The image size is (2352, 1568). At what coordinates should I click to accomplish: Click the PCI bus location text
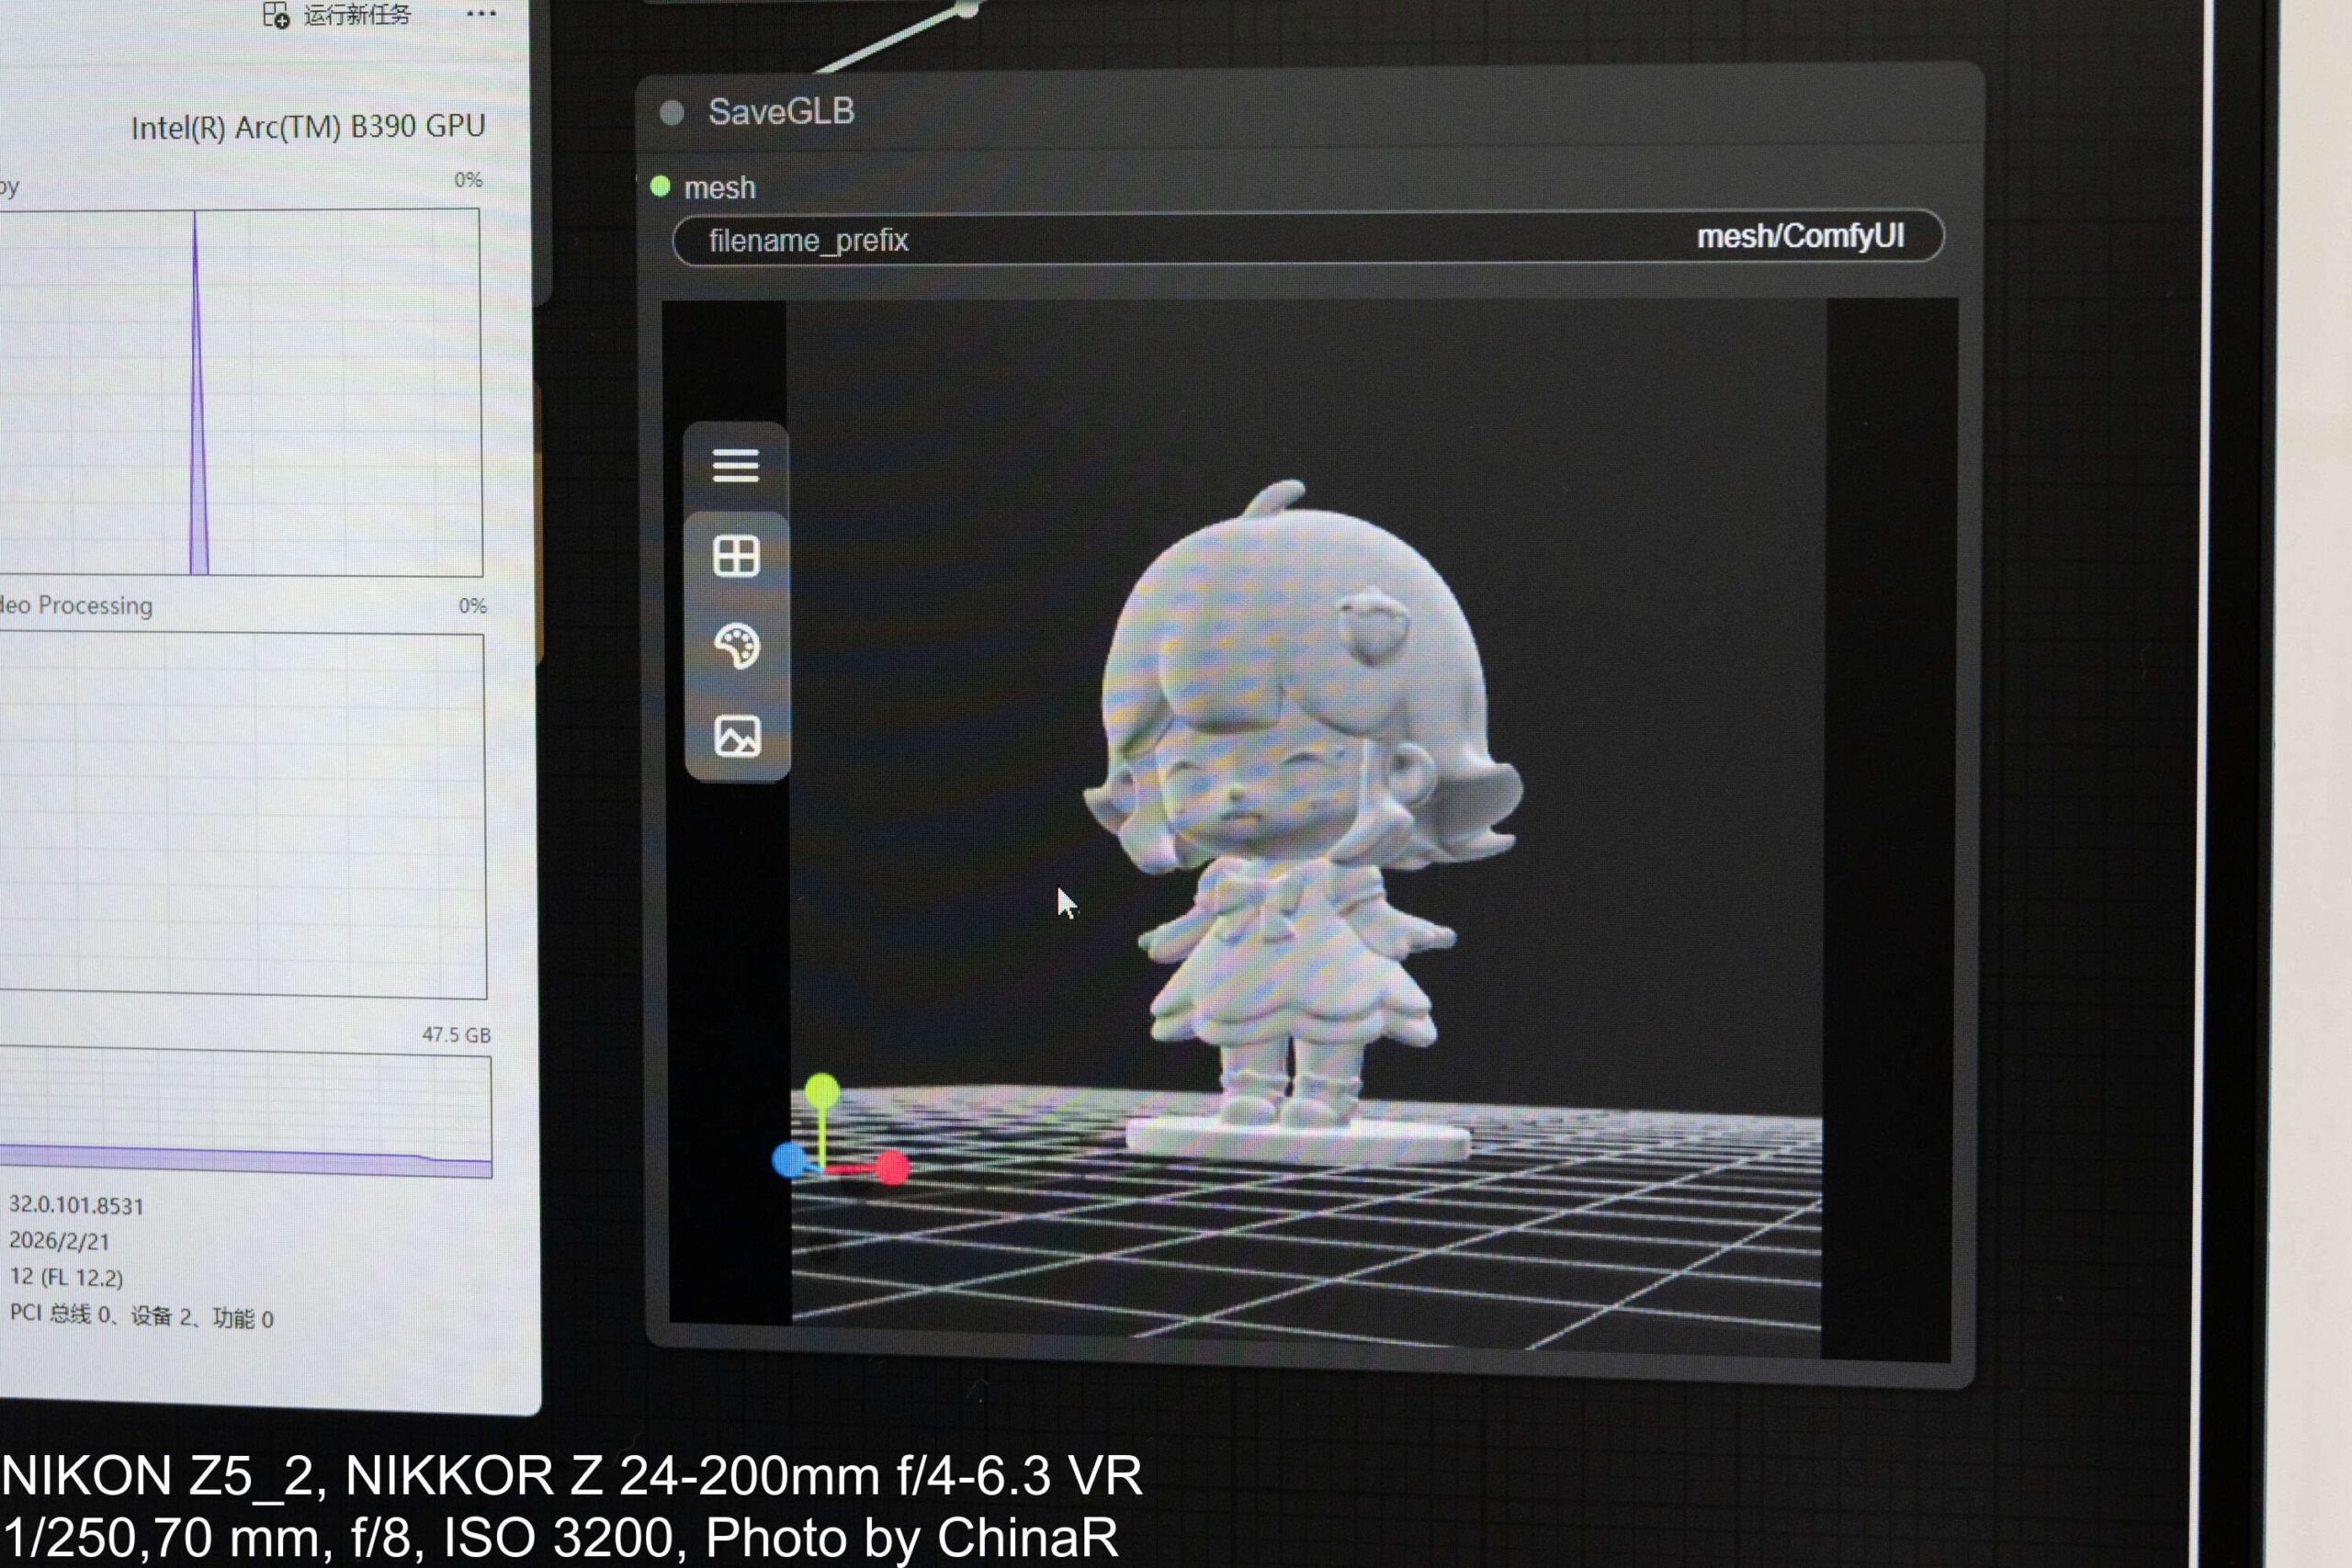(141, 1316)
